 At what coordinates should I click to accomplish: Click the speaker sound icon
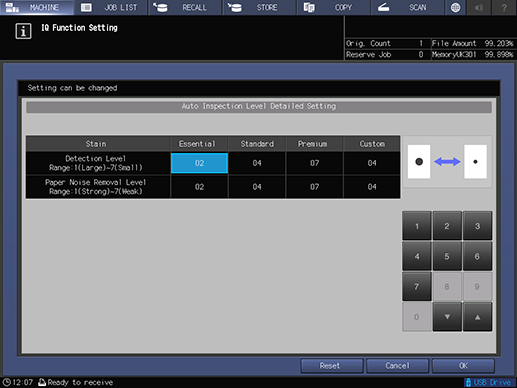coord(479,7)
